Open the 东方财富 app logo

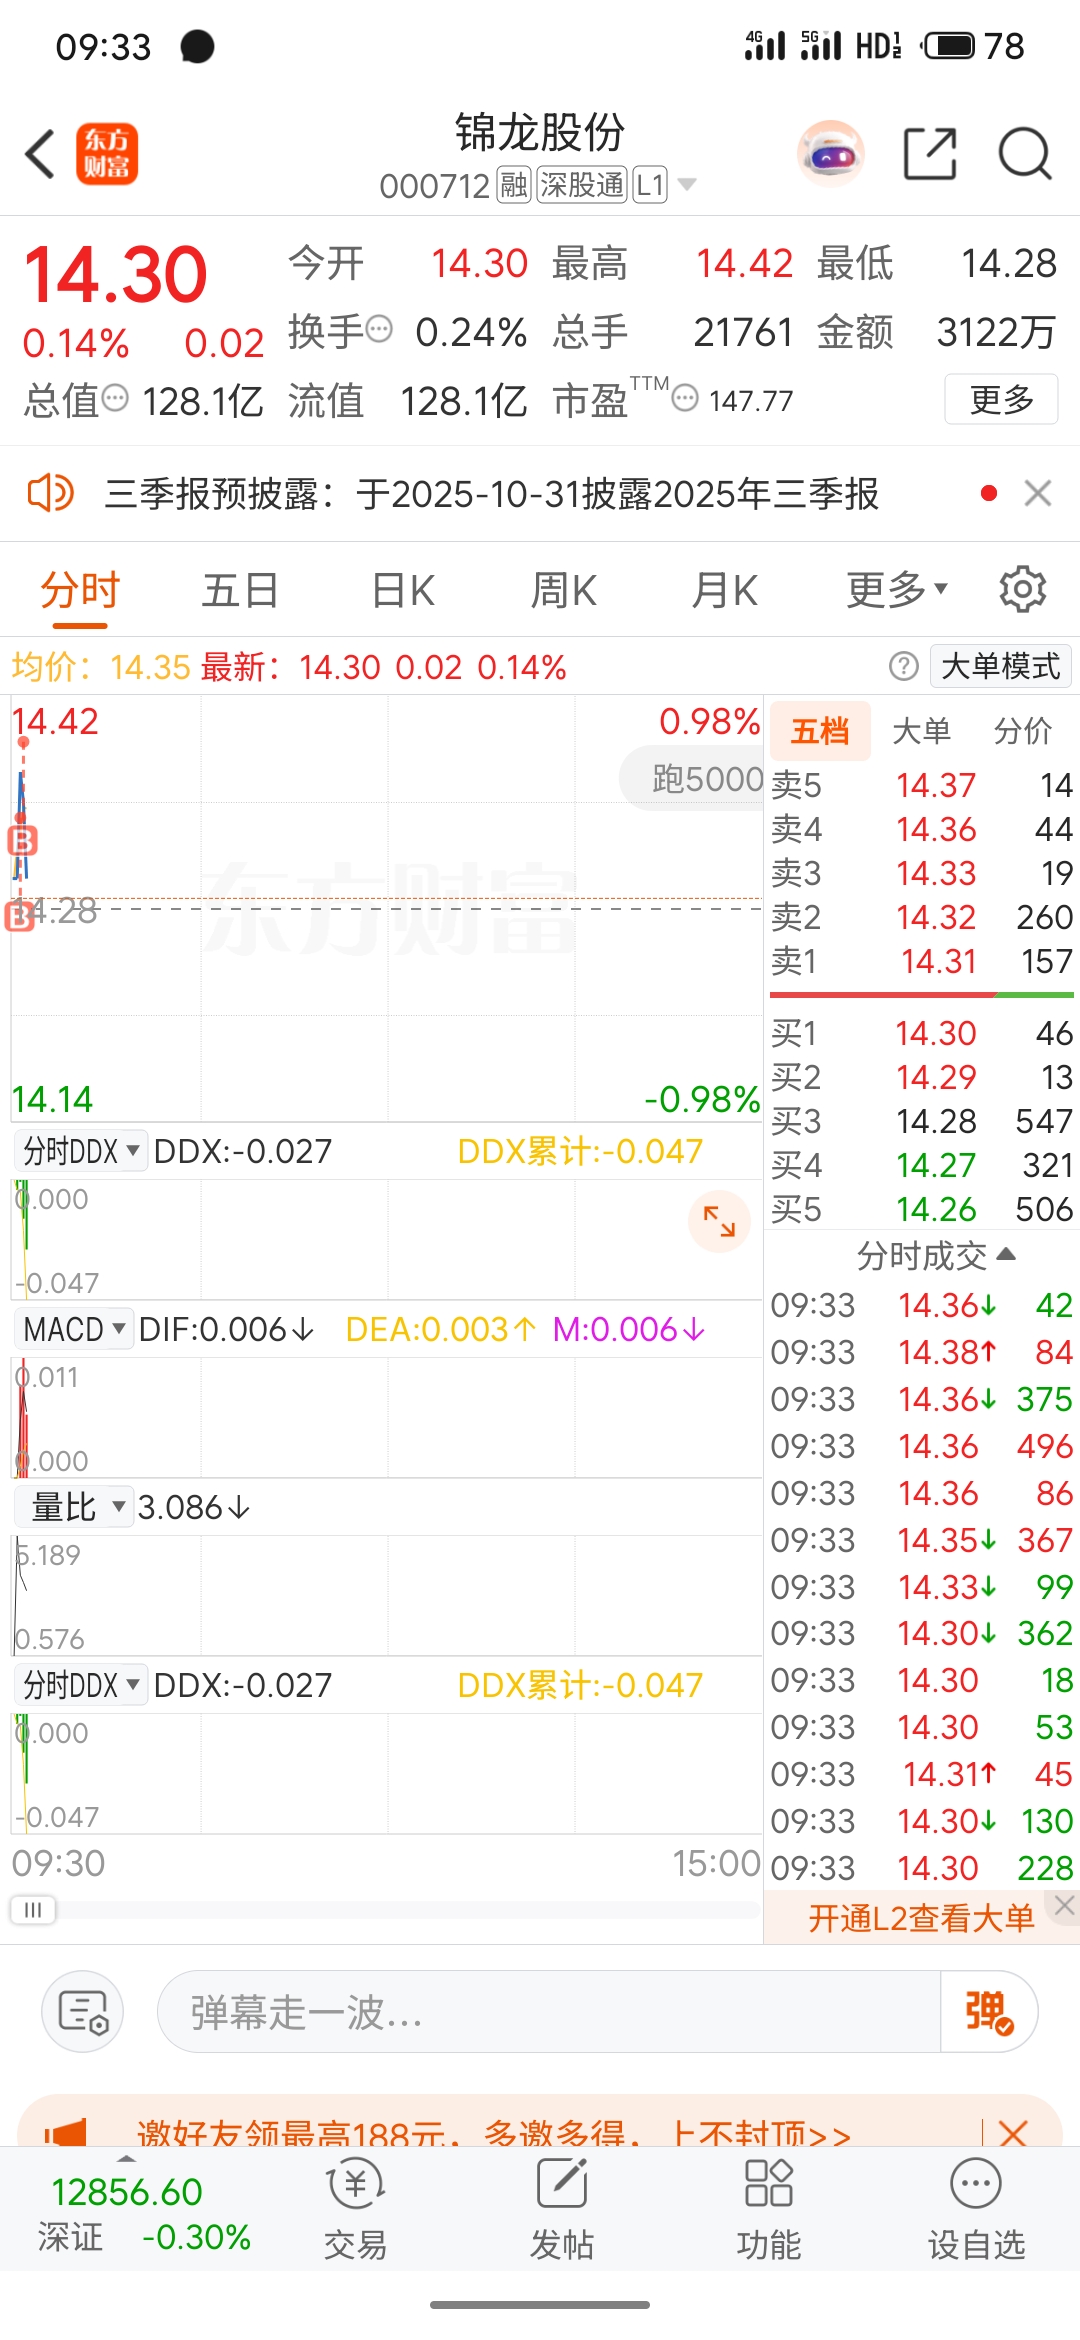[x=107, y=154]
